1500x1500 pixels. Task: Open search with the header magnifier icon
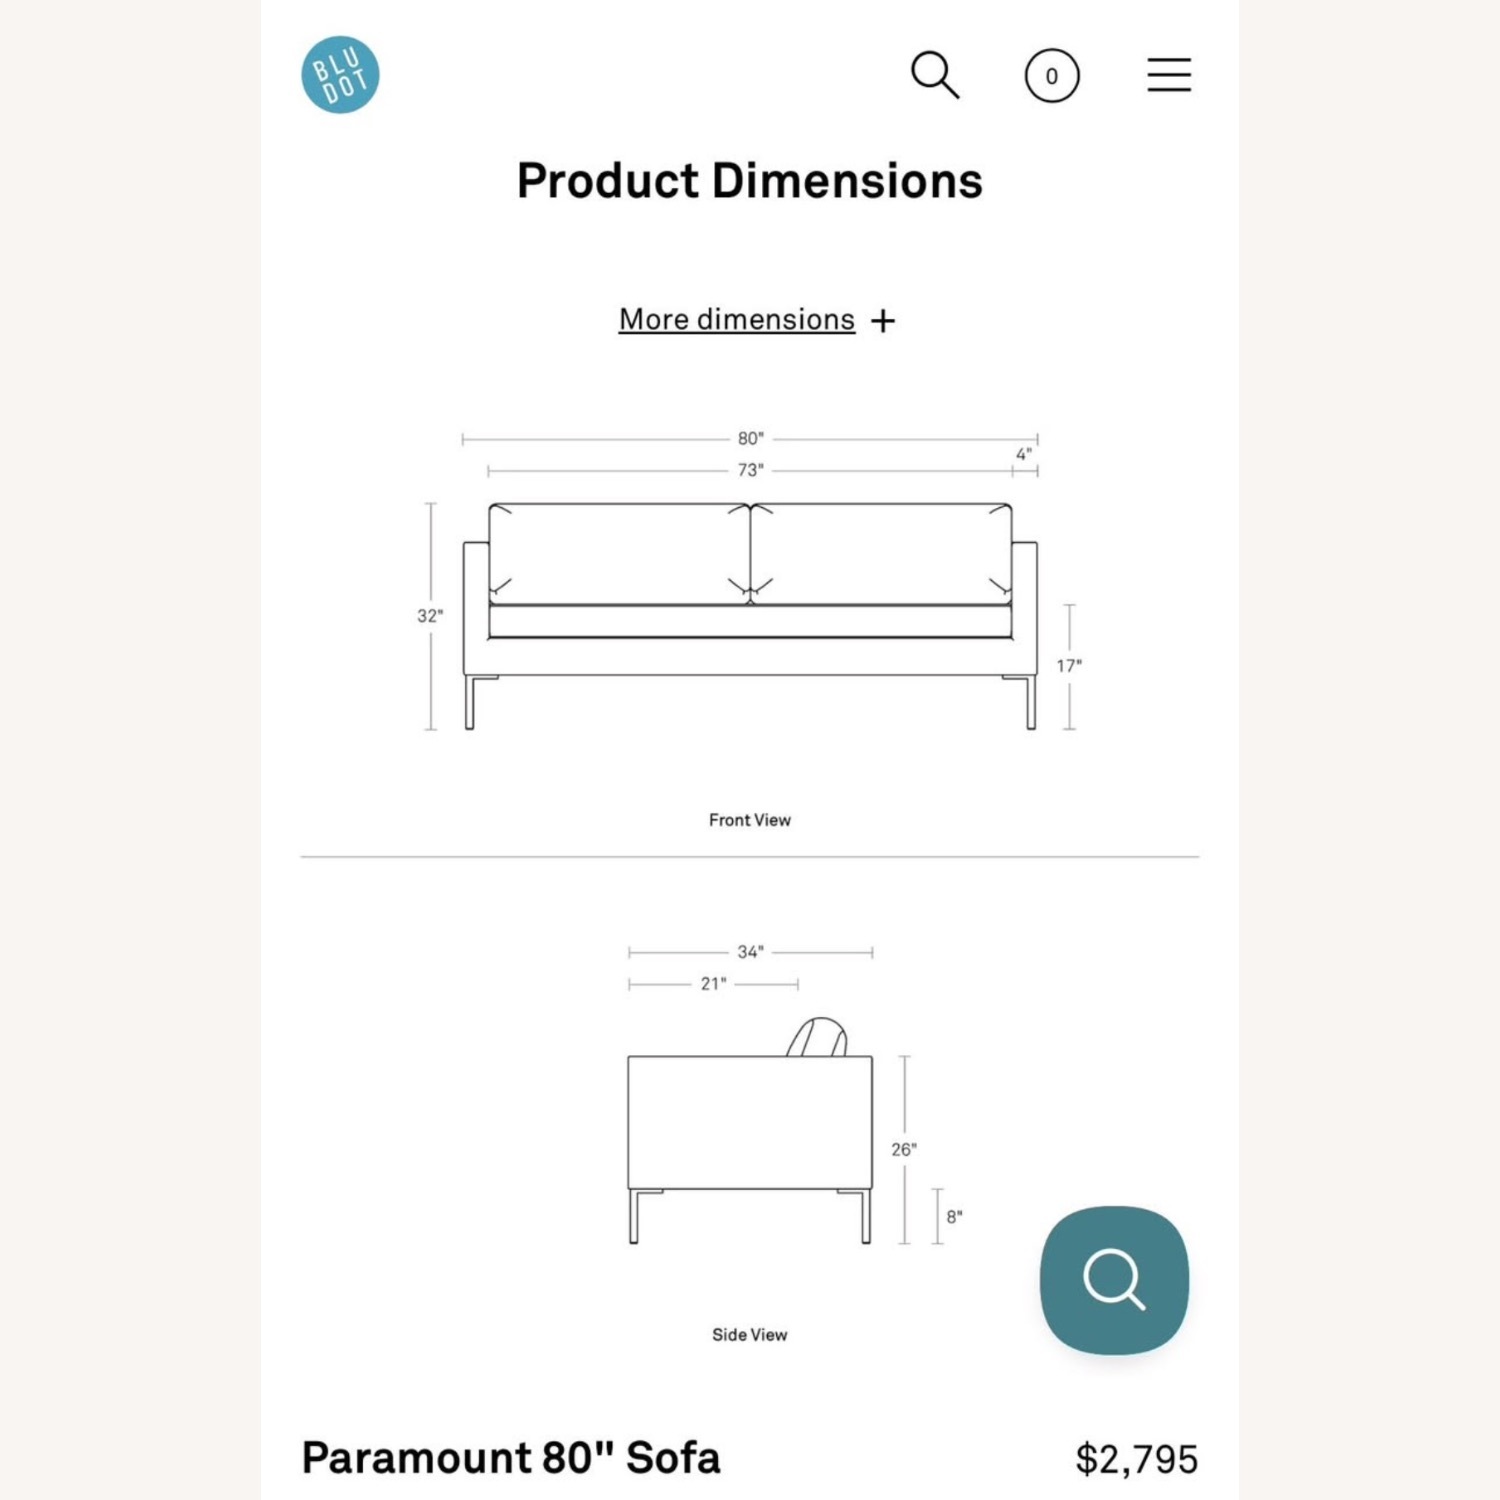click(x=935, y=75)
